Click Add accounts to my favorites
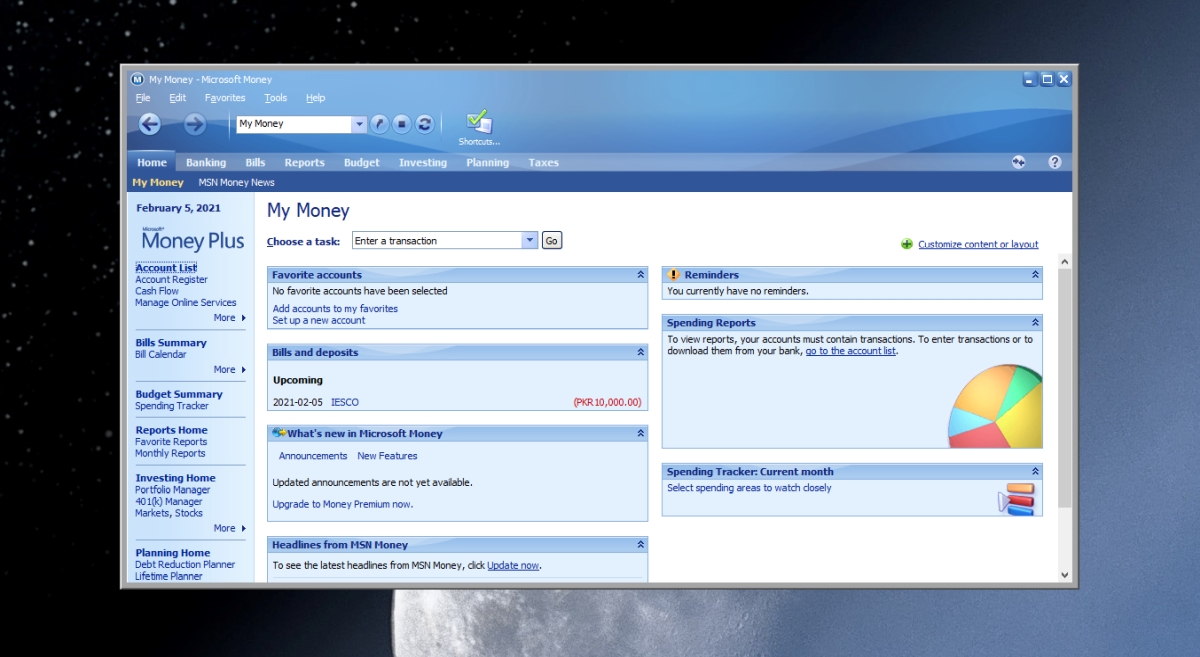The width and height of the screenshot is (1200, 657). [335, 309]
